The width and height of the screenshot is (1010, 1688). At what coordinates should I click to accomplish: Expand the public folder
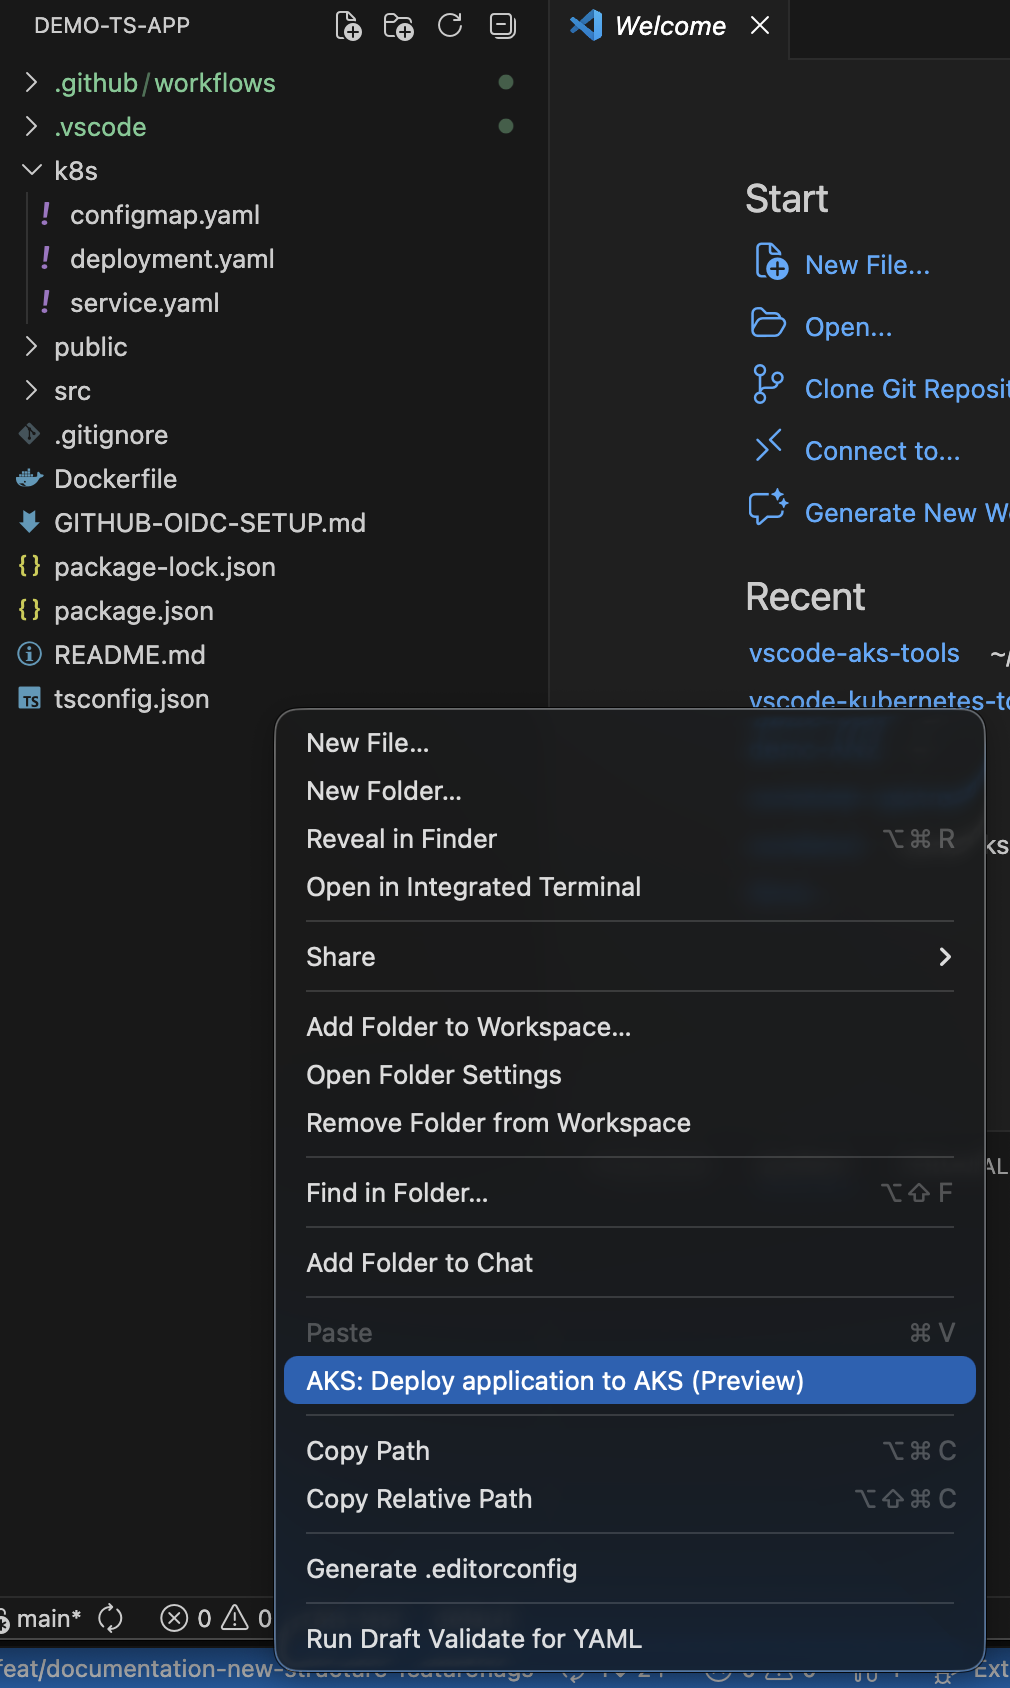click(31, 346)
